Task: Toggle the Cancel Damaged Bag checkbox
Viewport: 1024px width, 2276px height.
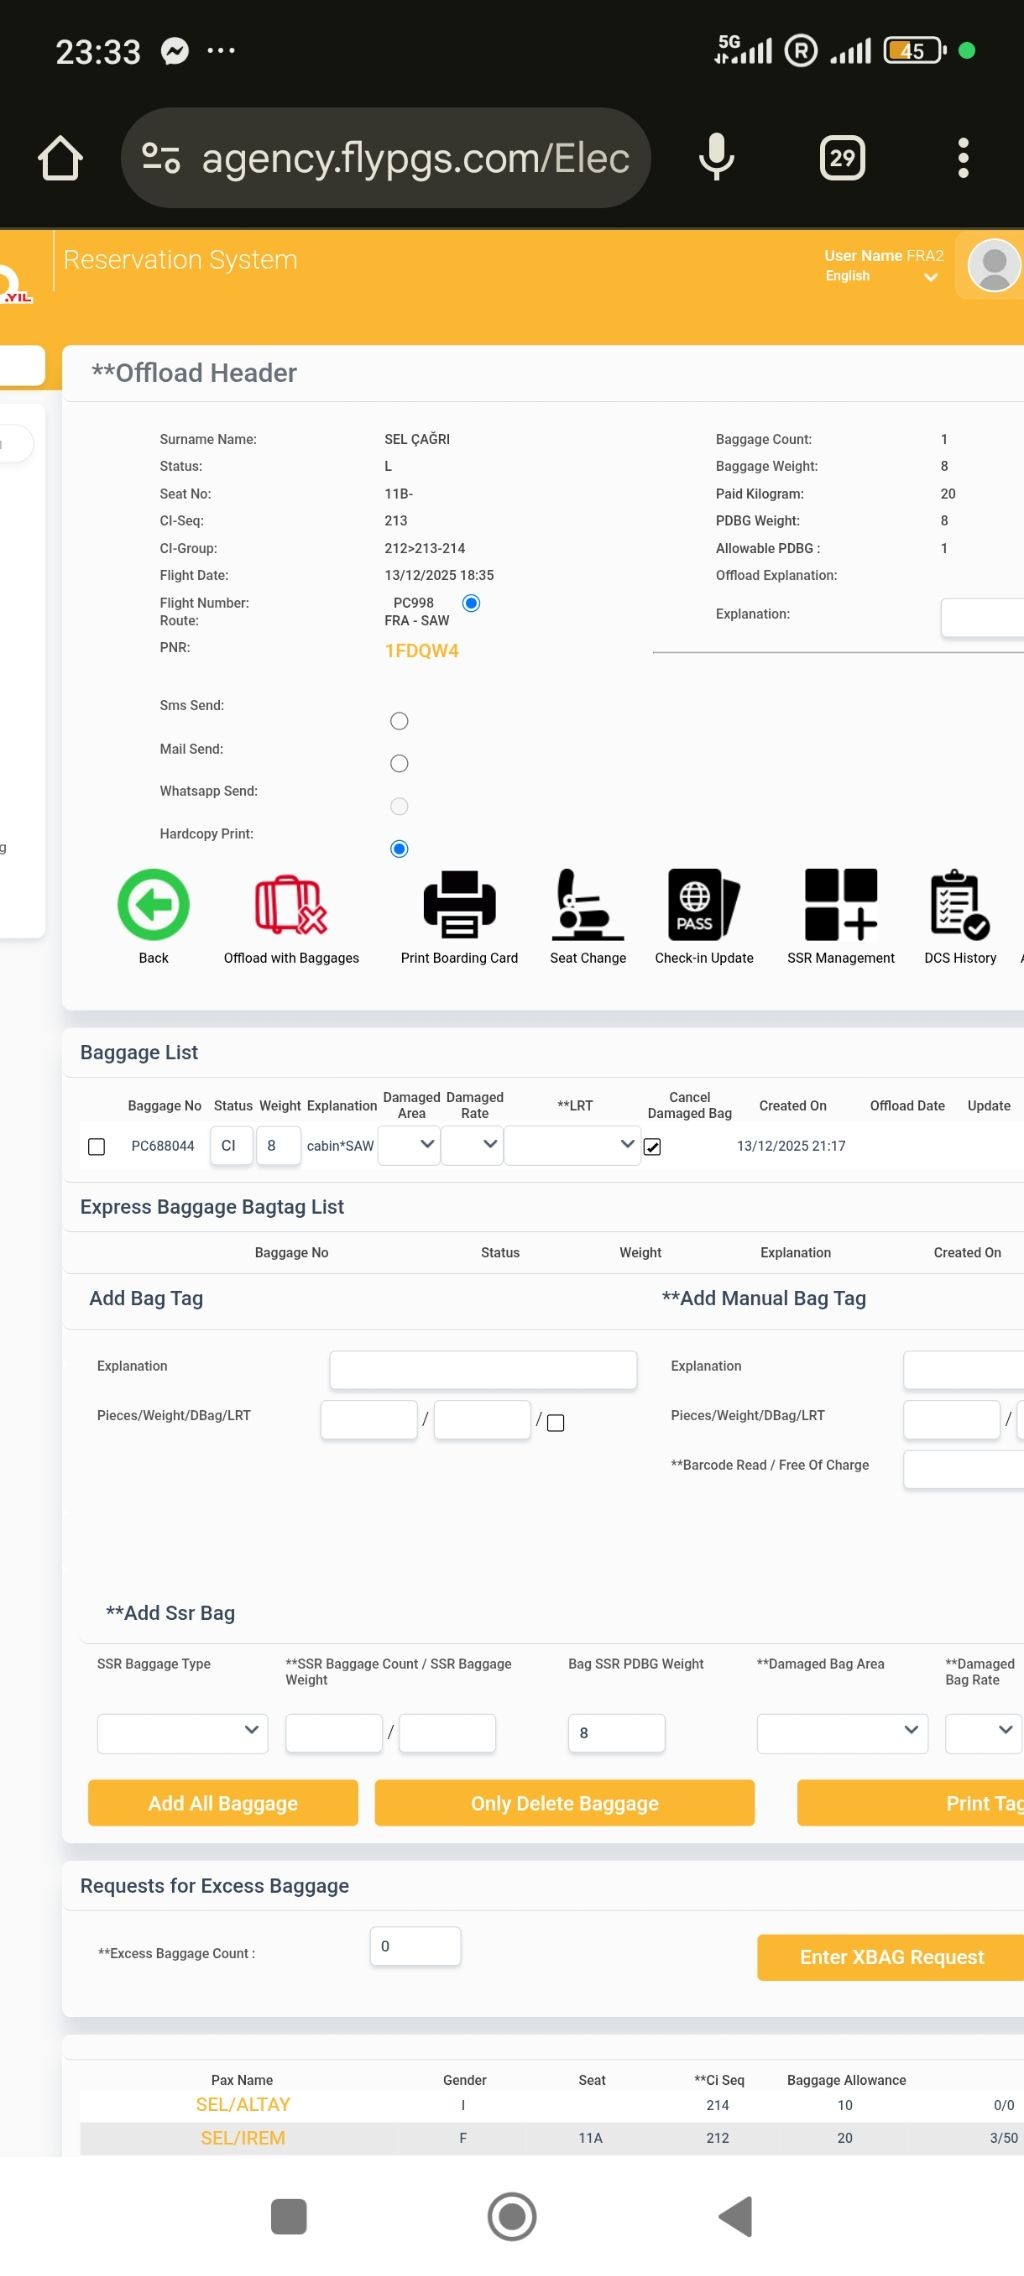Action: (652, 1147)
